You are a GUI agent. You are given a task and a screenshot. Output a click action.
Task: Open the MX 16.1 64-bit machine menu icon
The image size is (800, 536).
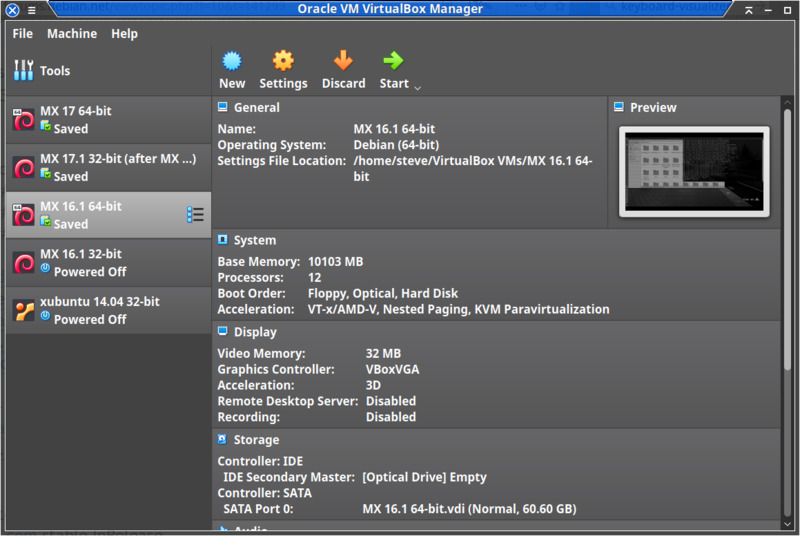pos(195,215)
